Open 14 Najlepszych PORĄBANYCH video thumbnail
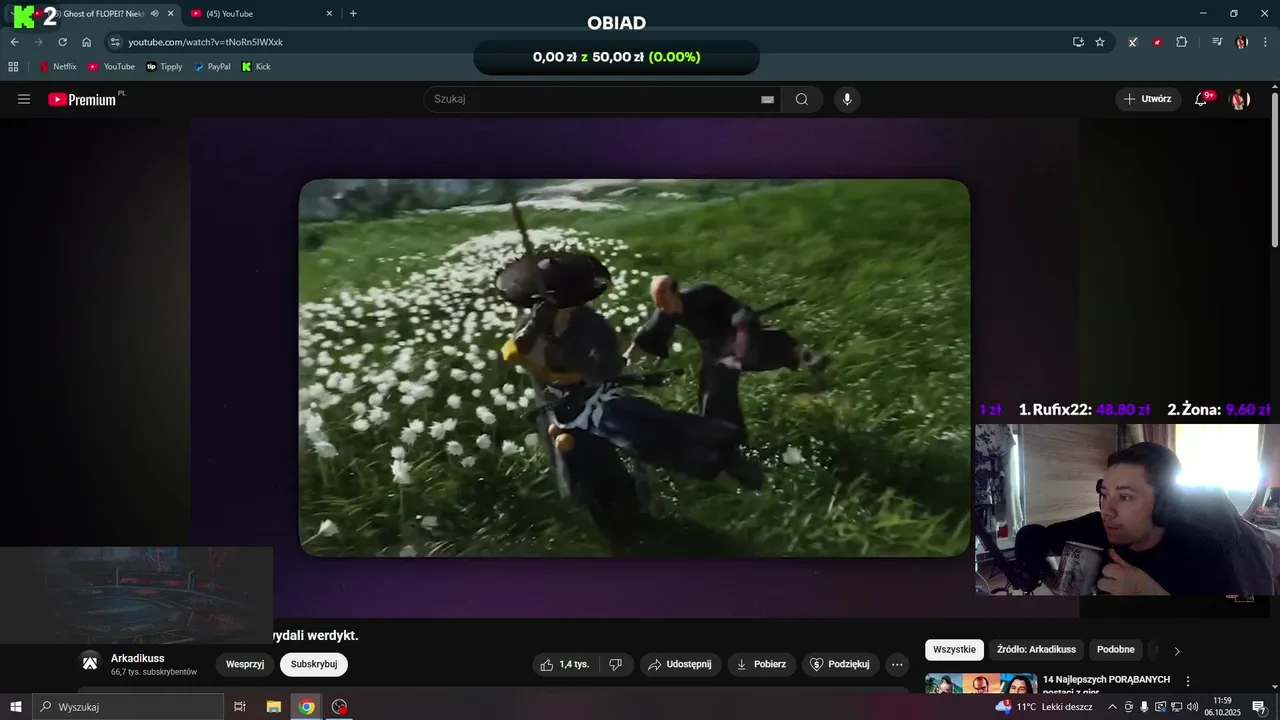Screen dimensions: 1280x720 tap(981, 684)
